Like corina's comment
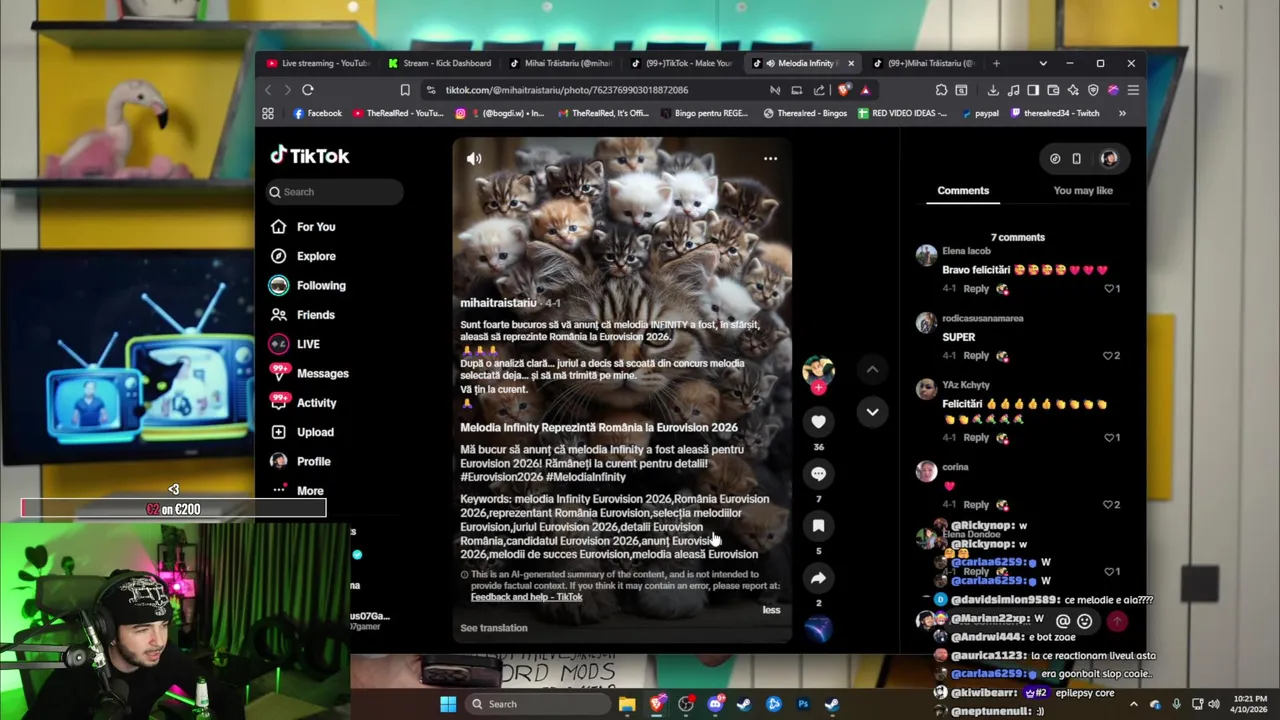This screenshot has height=720, width=1280. pos(1109,504)
